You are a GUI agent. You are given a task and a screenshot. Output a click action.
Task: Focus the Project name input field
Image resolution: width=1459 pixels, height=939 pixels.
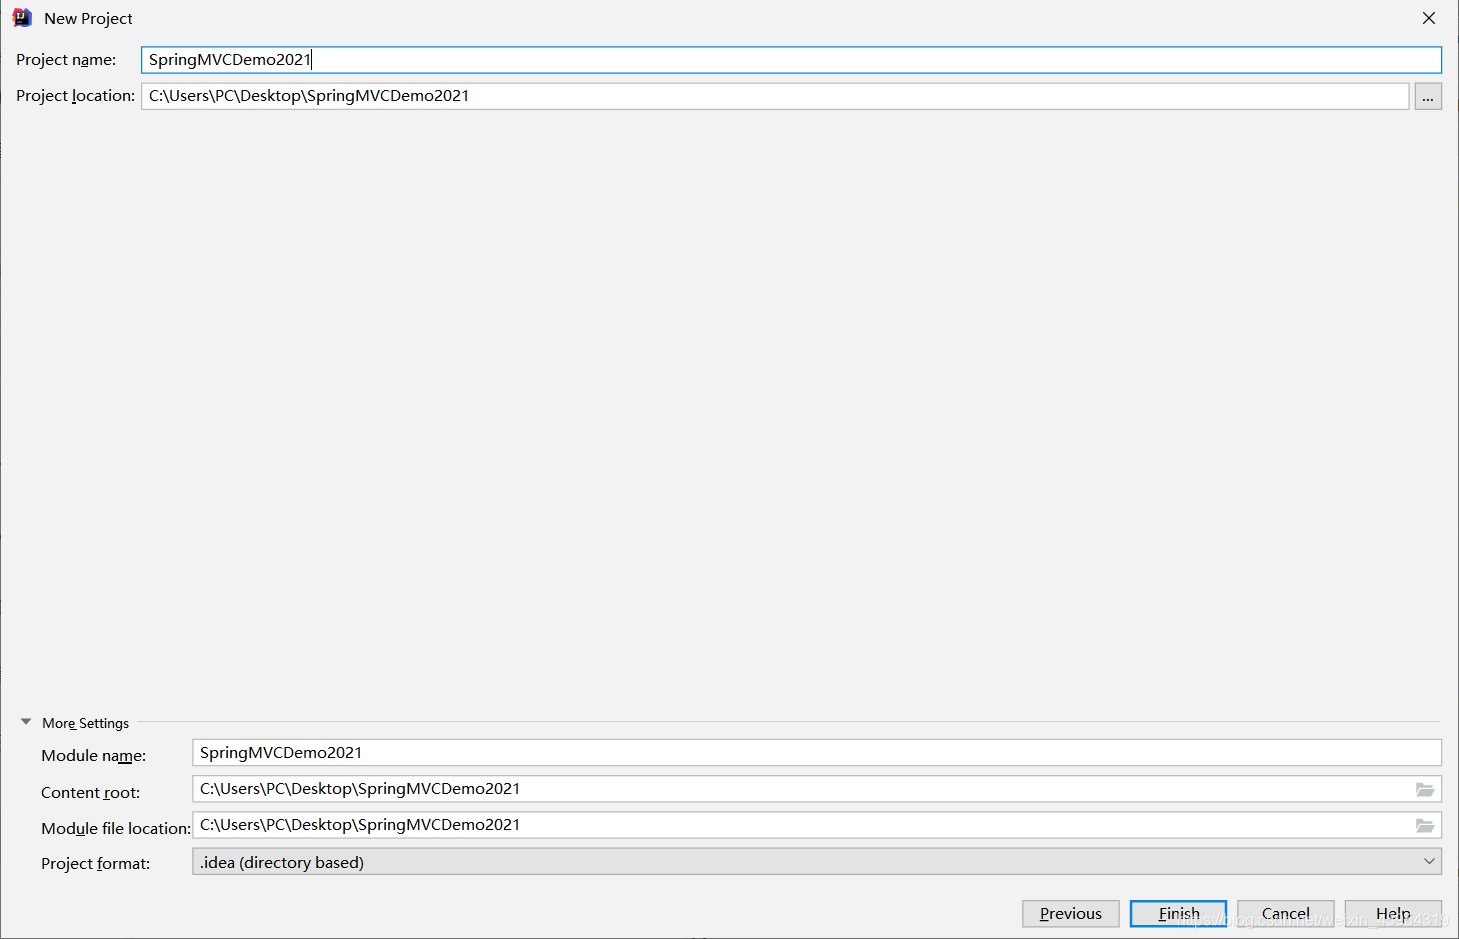tap(791, 60)
